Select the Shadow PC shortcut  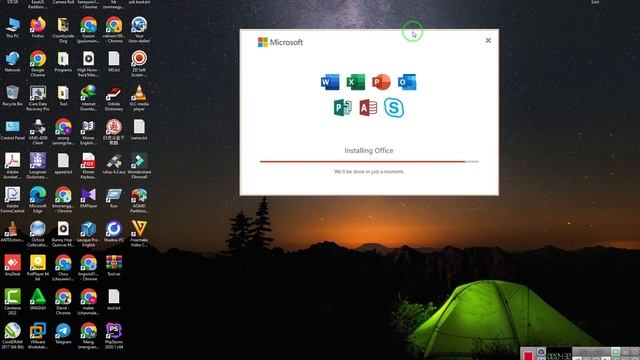(113, 232)
